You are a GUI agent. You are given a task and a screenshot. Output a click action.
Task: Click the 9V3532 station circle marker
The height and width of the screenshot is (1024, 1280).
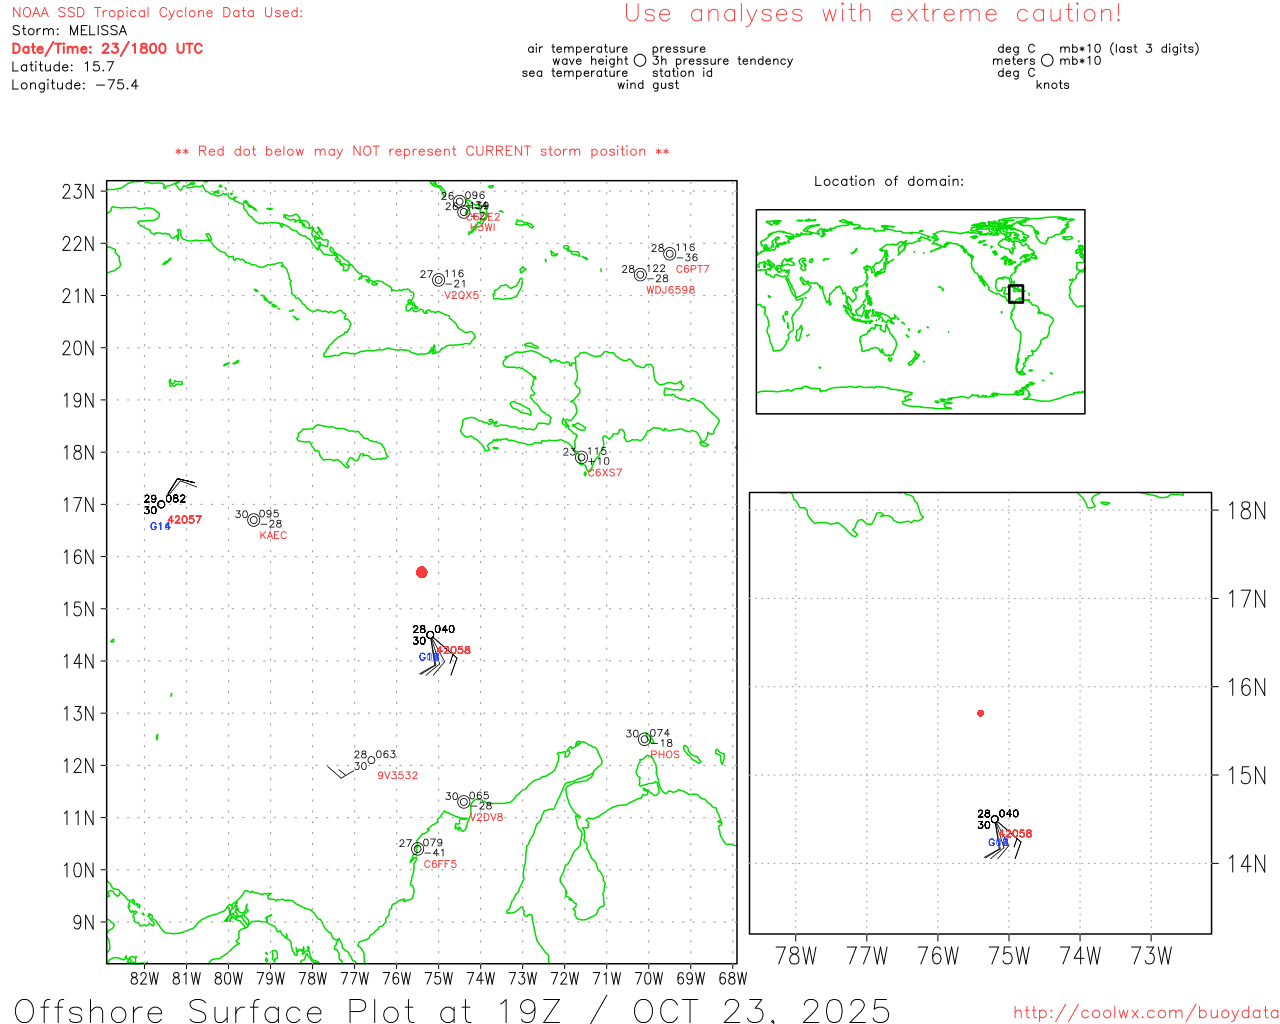pos(371,760)
